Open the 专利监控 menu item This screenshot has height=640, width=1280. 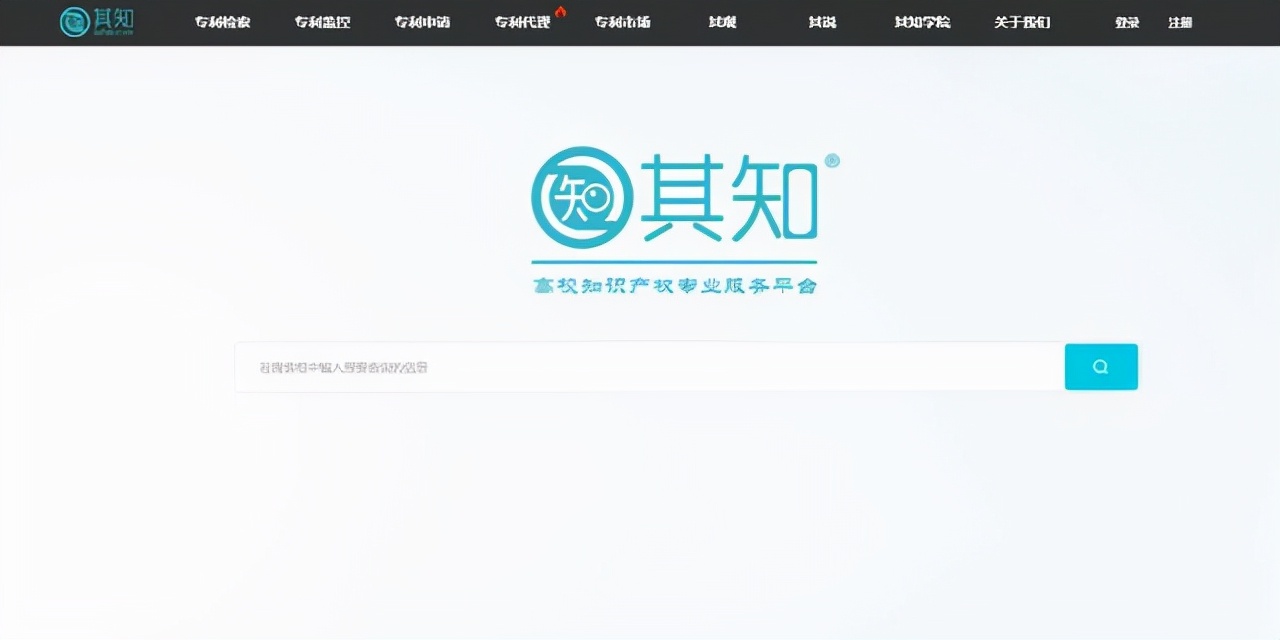tap(323, 22)
